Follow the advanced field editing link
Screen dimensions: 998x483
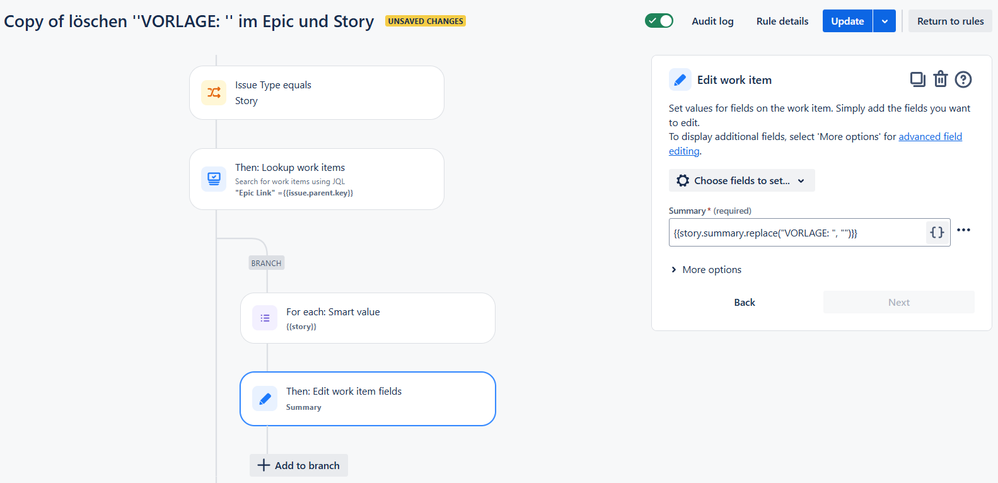pos(815,144)
